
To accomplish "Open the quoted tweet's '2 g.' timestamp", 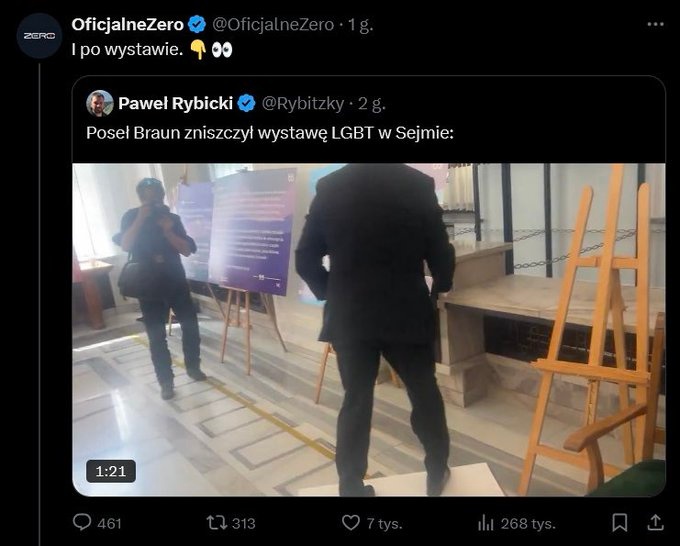I will pos(373,102).
